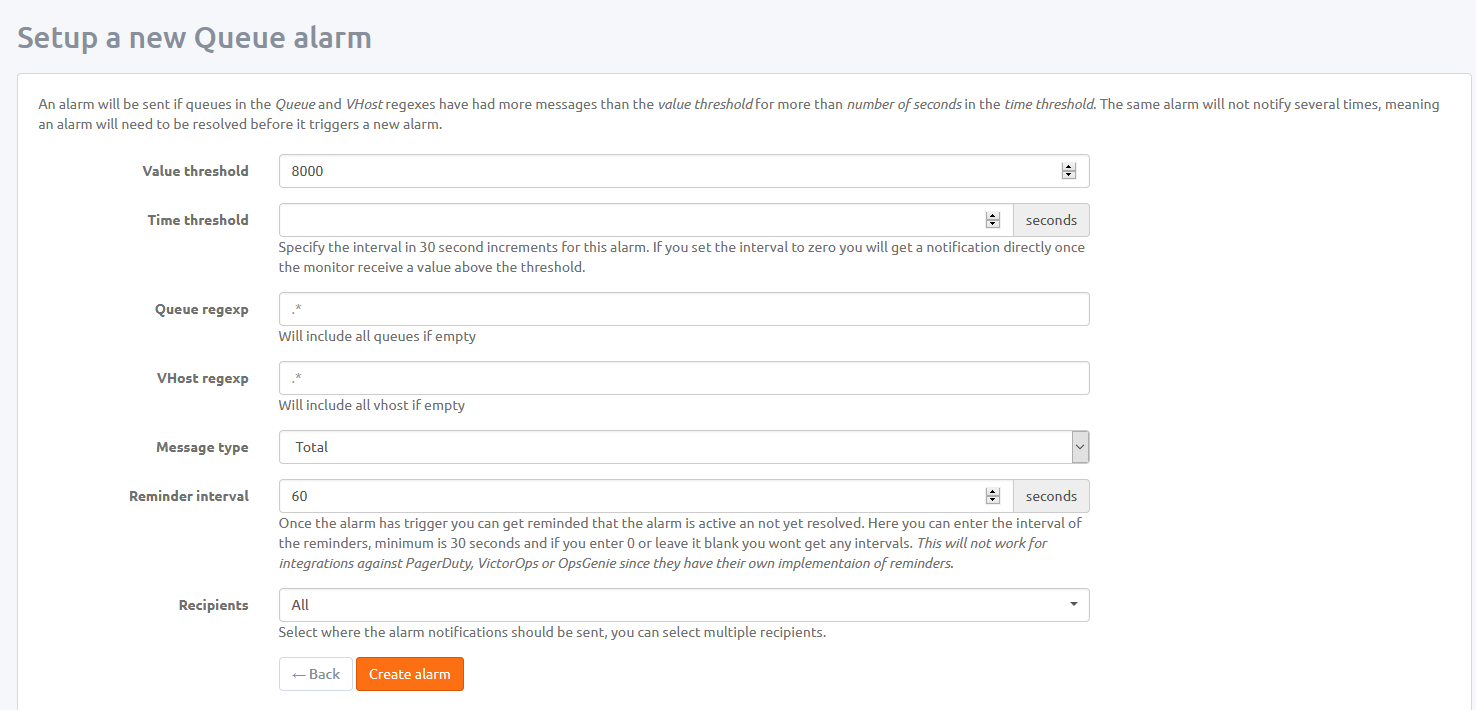Screen dimensions: 1476x710
Task: Open the Recipients dropdown
Action: [684, 605]
